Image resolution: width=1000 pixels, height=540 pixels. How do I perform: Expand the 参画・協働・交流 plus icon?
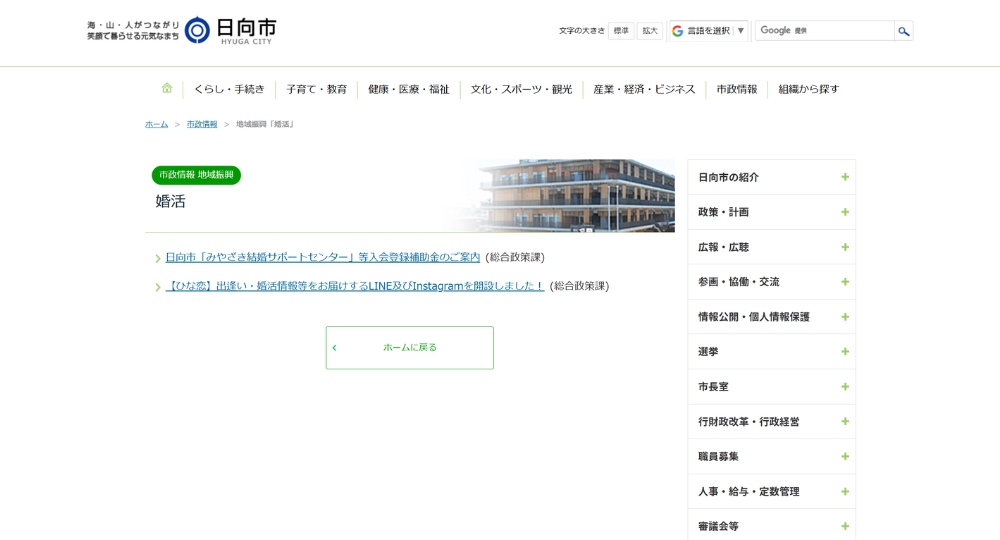coord(844,281)
